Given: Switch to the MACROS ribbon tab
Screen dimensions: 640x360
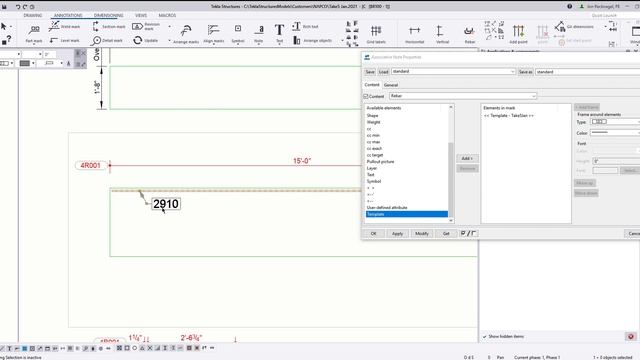Looking at the screenshot, I should tap(167, 16).
